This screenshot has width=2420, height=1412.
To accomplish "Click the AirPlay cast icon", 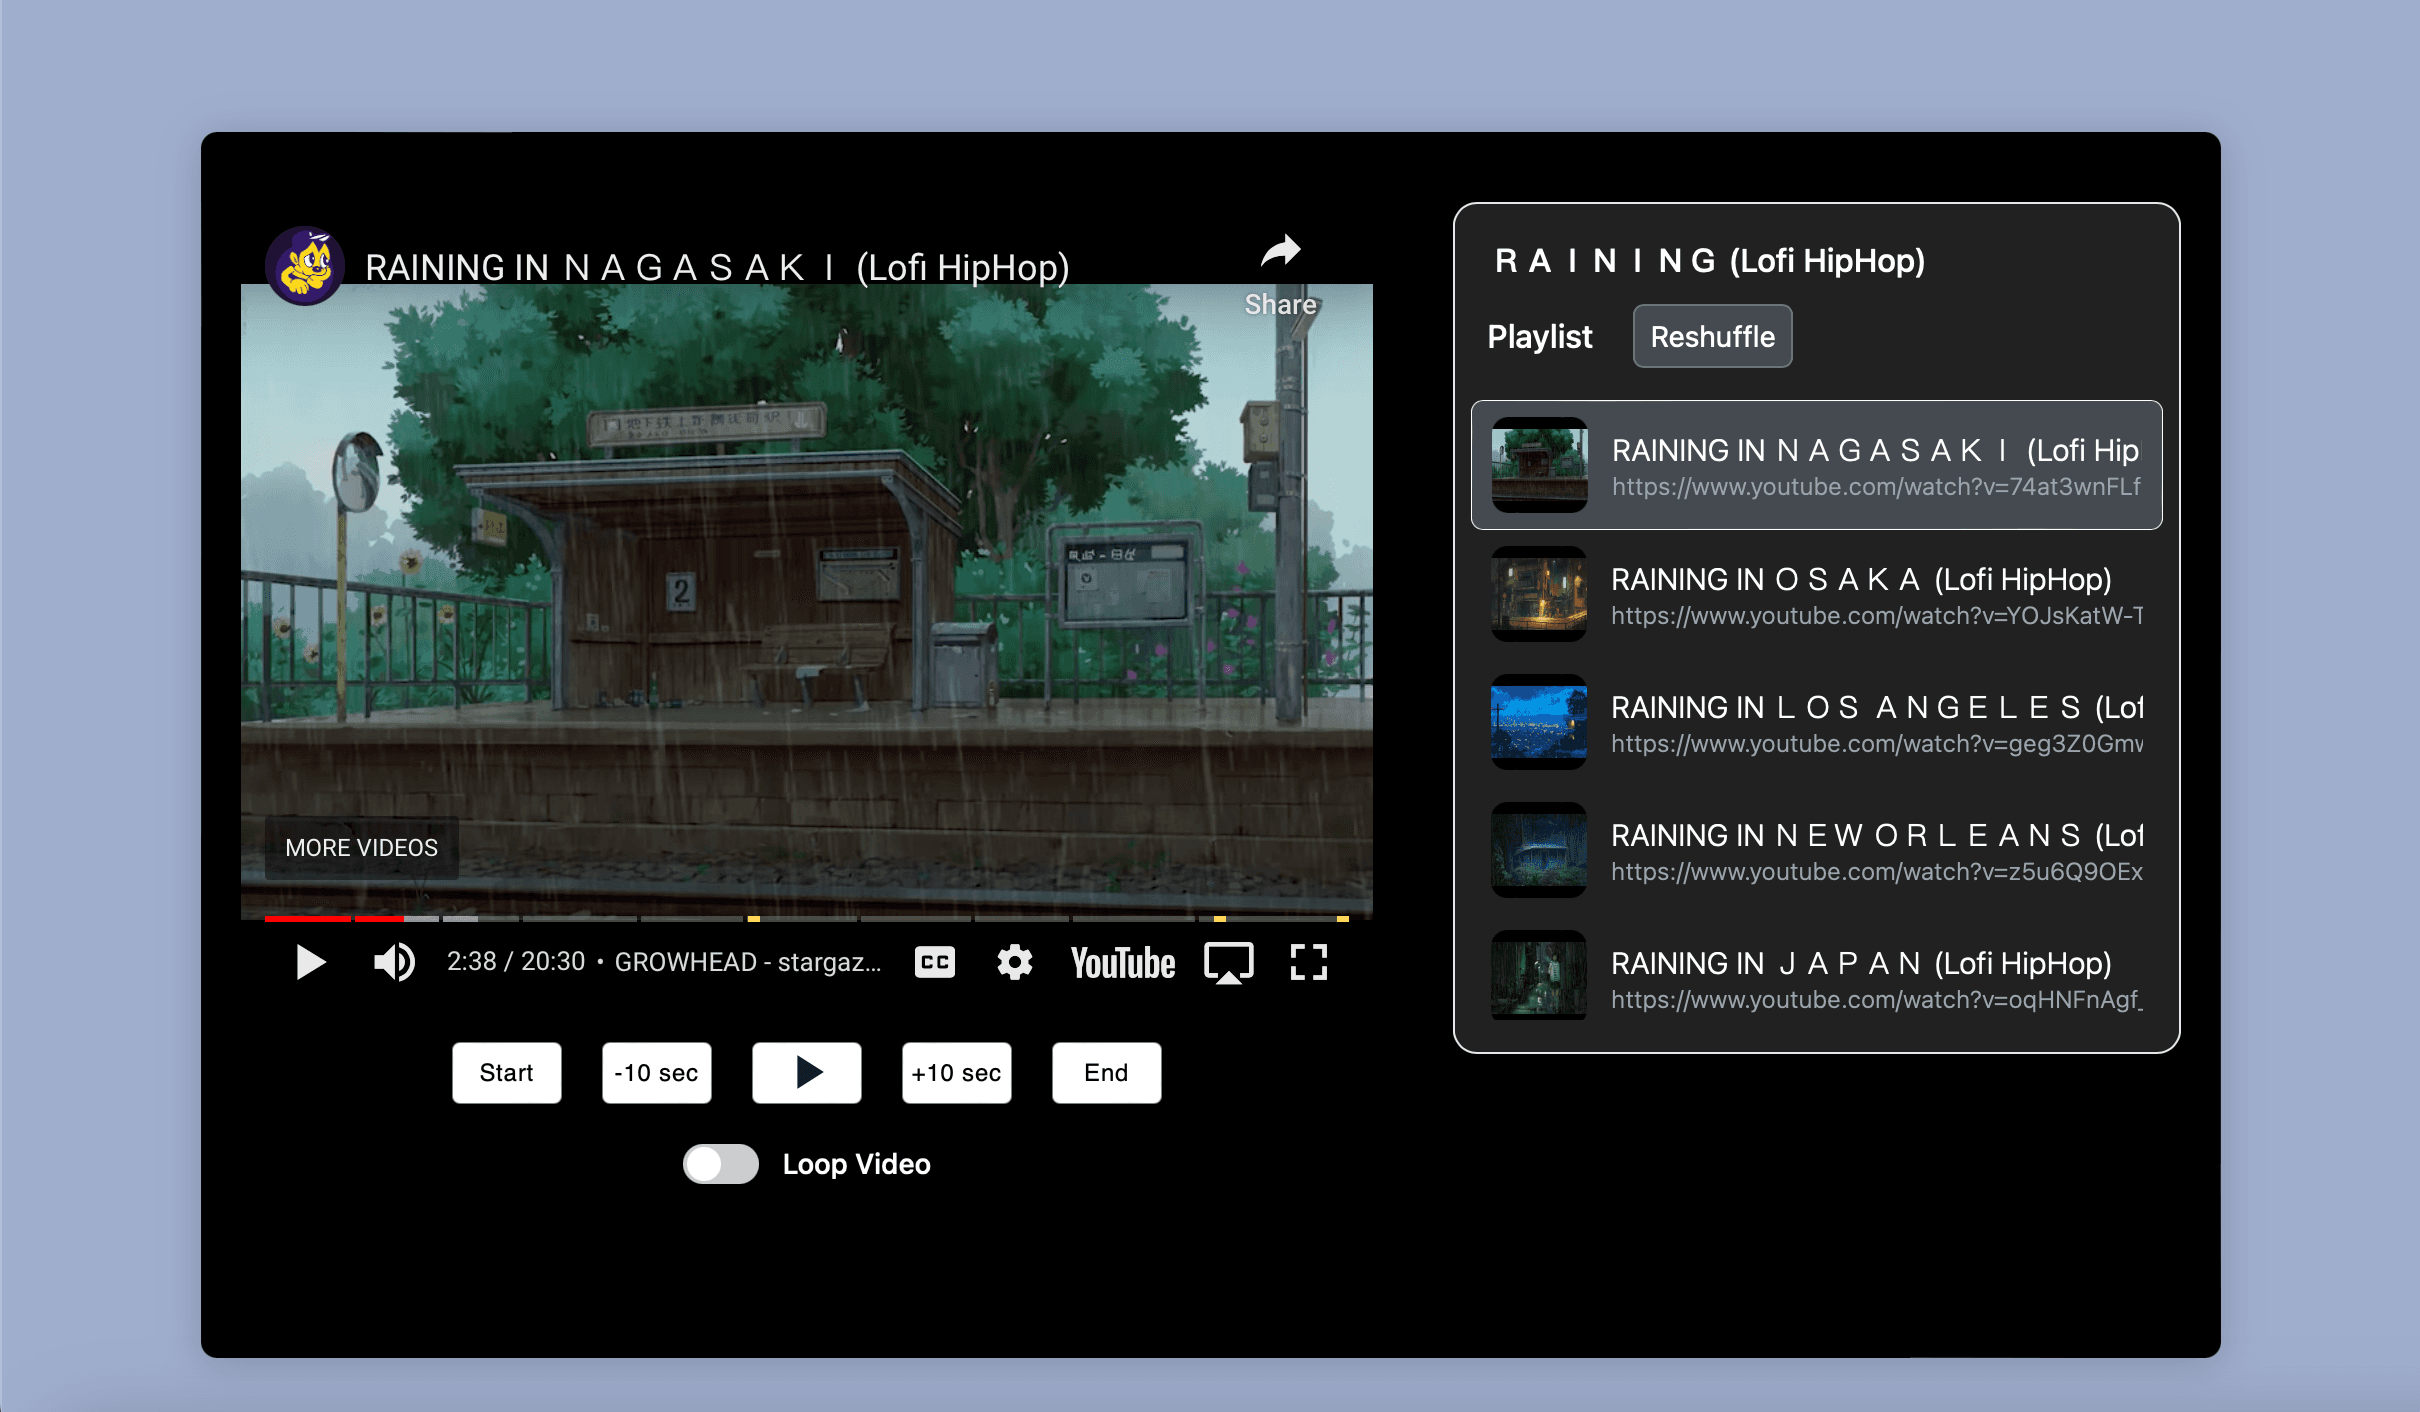I will (x=1228, y=963).
